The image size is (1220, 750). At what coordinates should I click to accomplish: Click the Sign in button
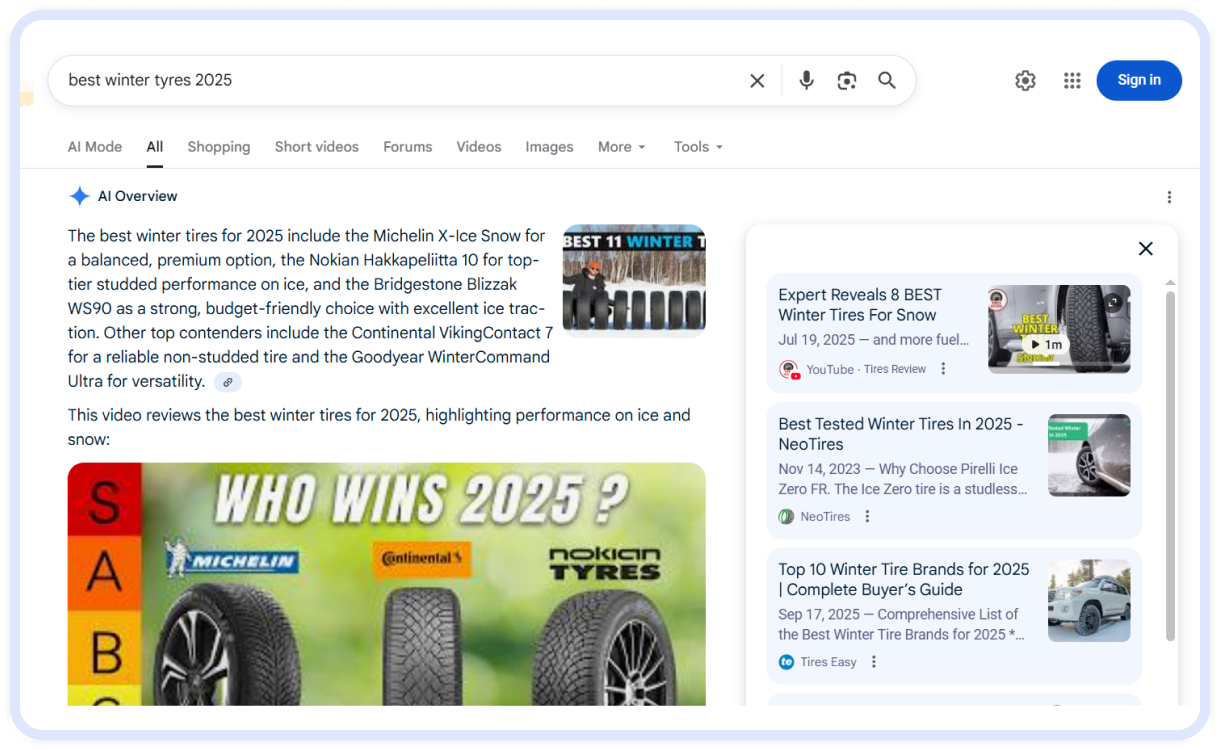click(1138, 81)
